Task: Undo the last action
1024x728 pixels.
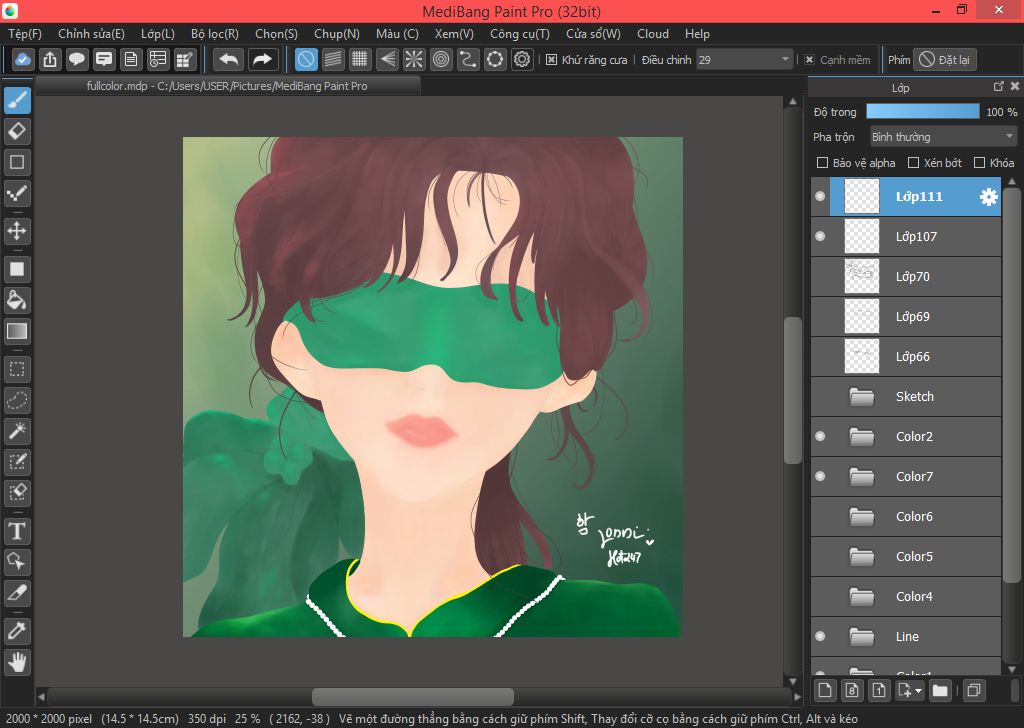Action: coord(229,59)
